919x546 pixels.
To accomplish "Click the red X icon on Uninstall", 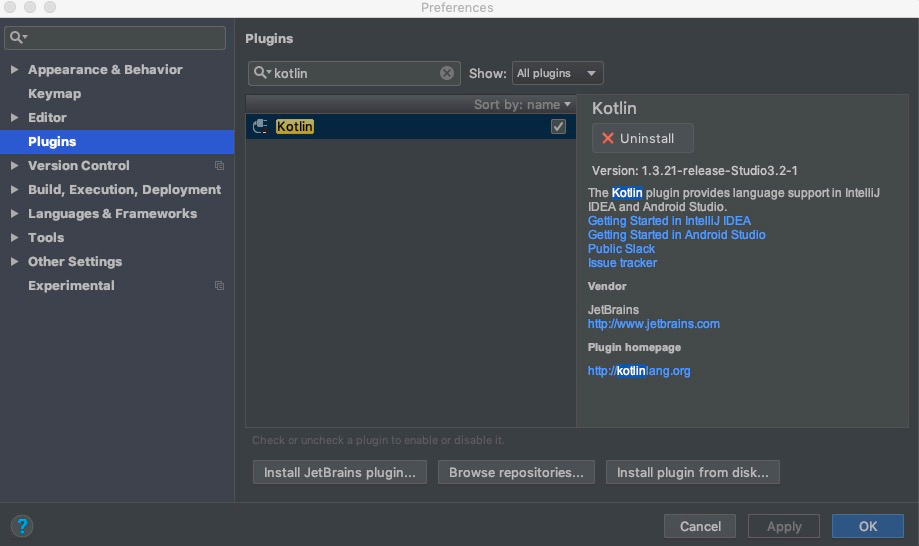I will [x=608, y=138].
